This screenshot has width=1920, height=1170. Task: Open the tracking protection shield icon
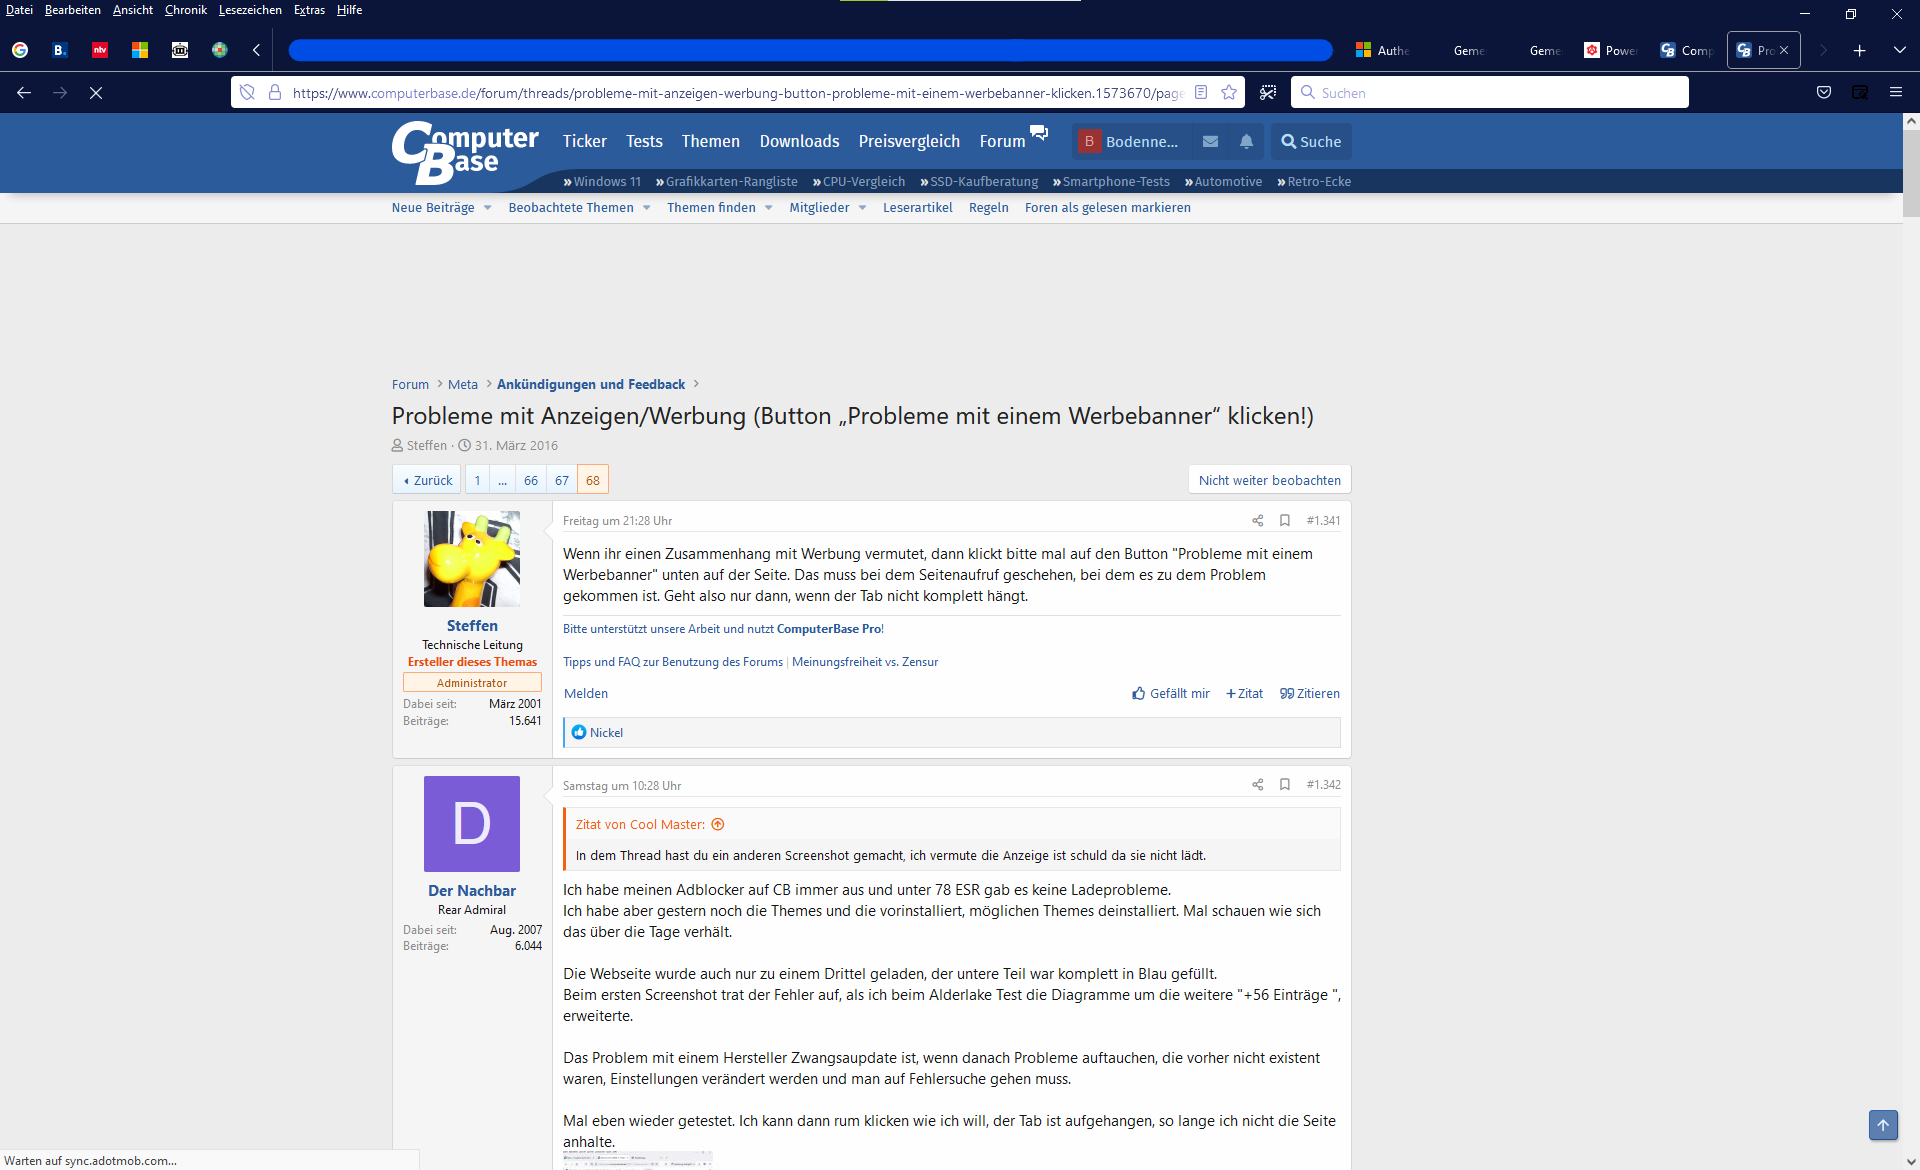[247, 93]
